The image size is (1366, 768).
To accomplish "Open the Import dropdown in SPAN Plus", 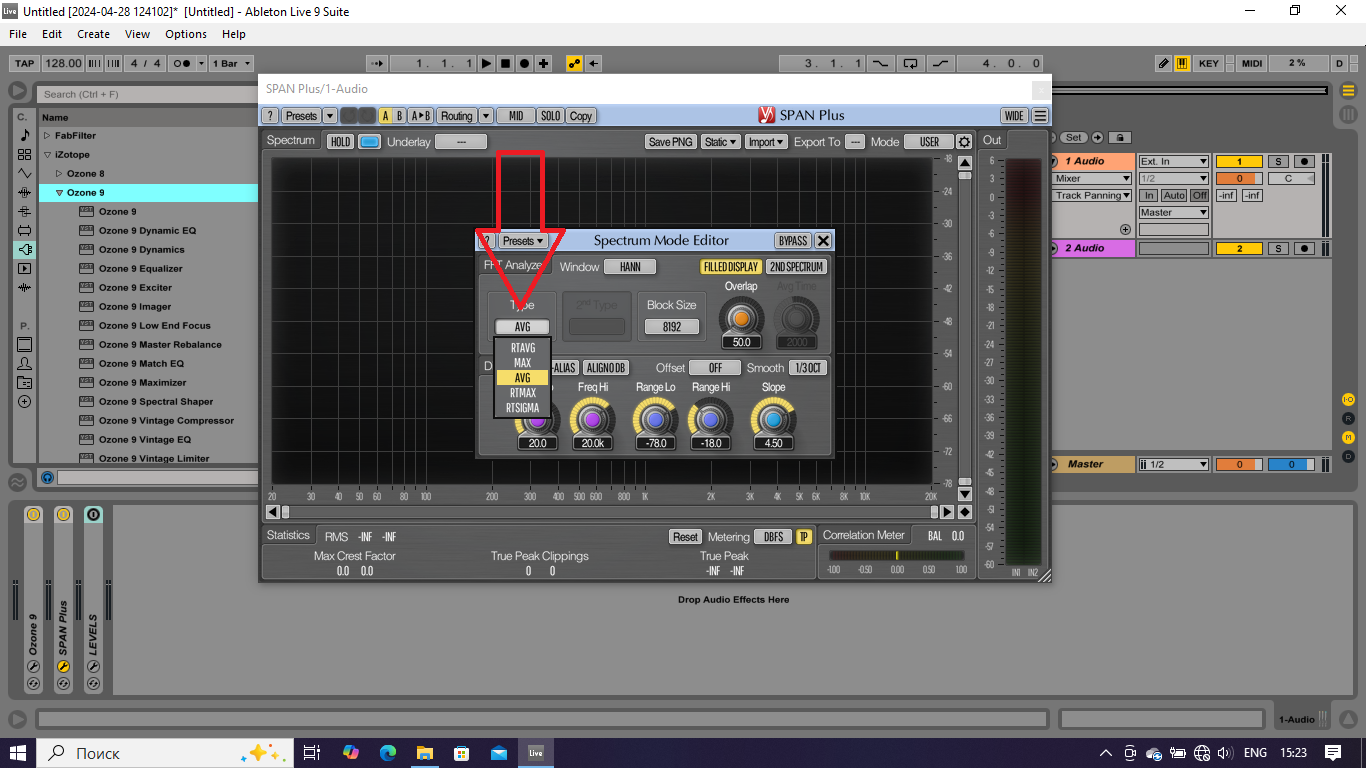I will 766,142.
